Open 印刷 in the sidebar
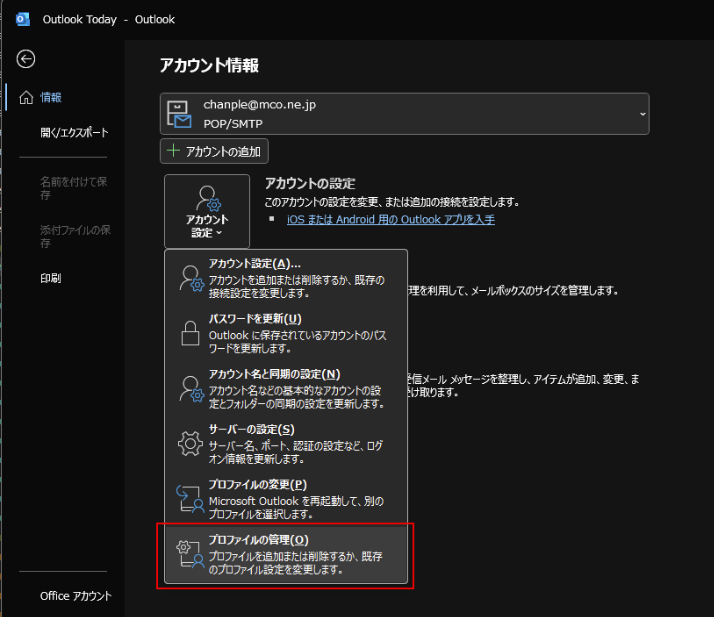The image size is (714, 617). pos(51,278)
